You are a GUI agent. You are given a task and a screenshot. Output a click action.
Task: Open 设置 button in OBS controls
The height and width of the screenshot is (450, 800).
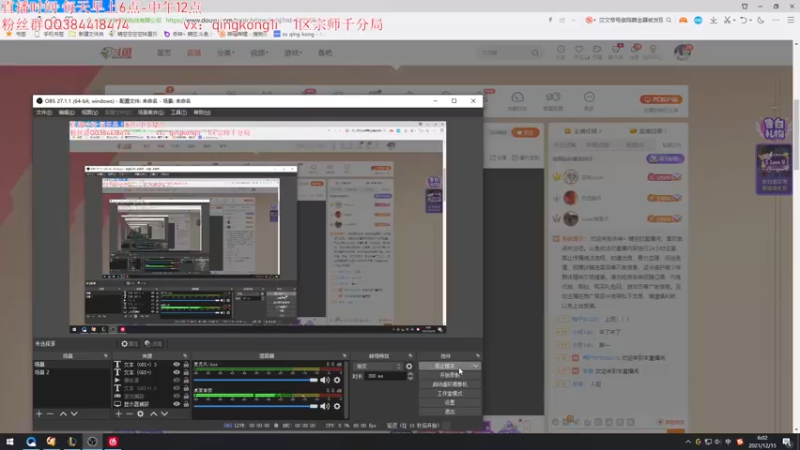(449, 403)
